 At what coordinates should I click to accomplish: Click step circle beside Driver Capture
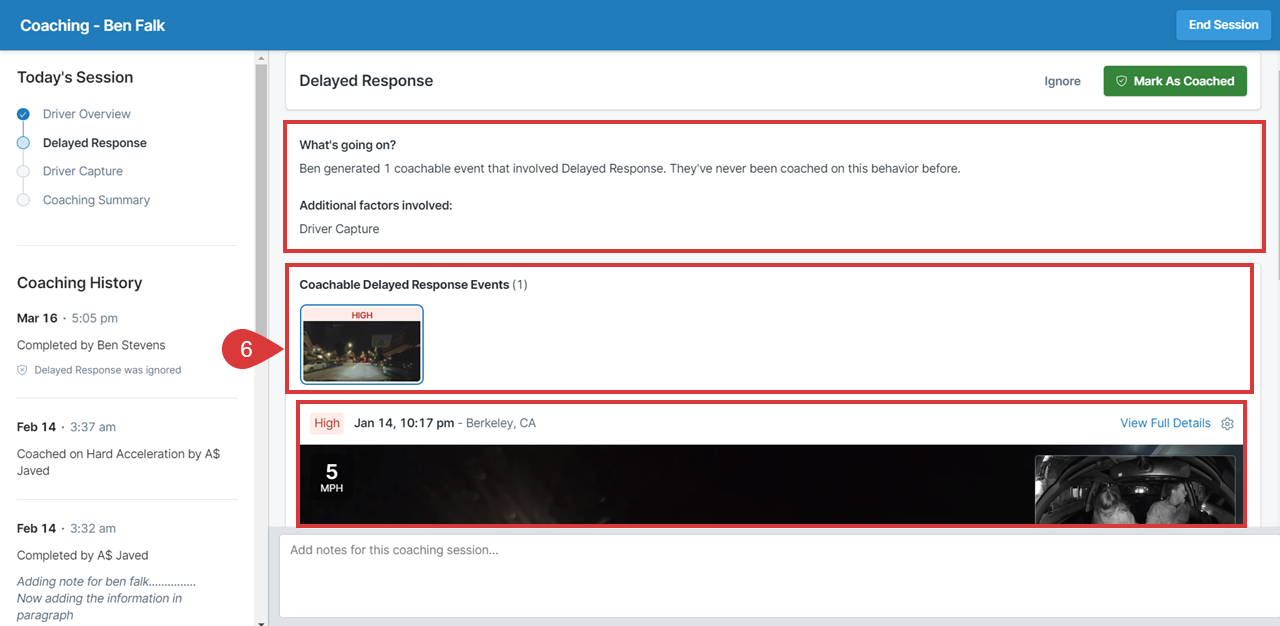tap(23, 171)
